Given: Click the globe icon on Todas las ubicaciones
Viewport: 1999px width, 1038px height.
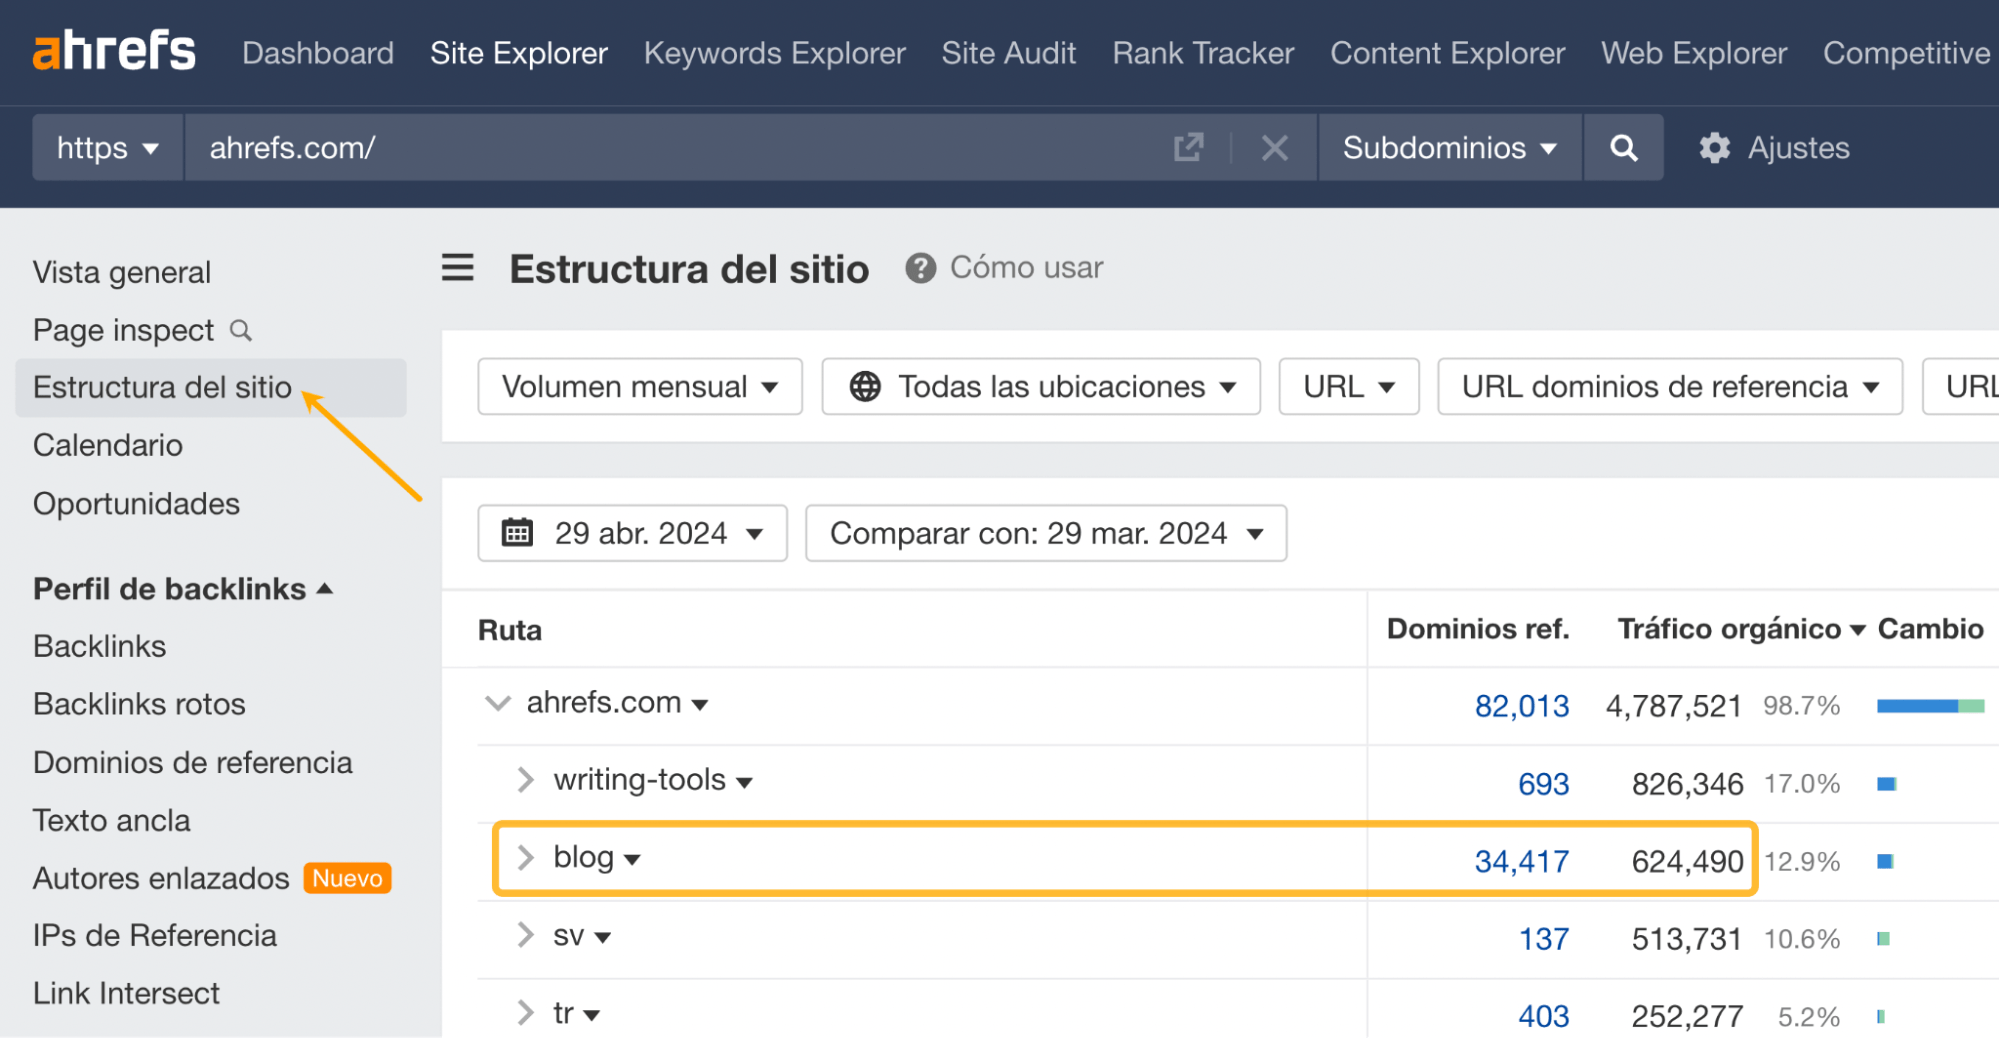Looking at the screenshot, I should click(x=865, y=386).
